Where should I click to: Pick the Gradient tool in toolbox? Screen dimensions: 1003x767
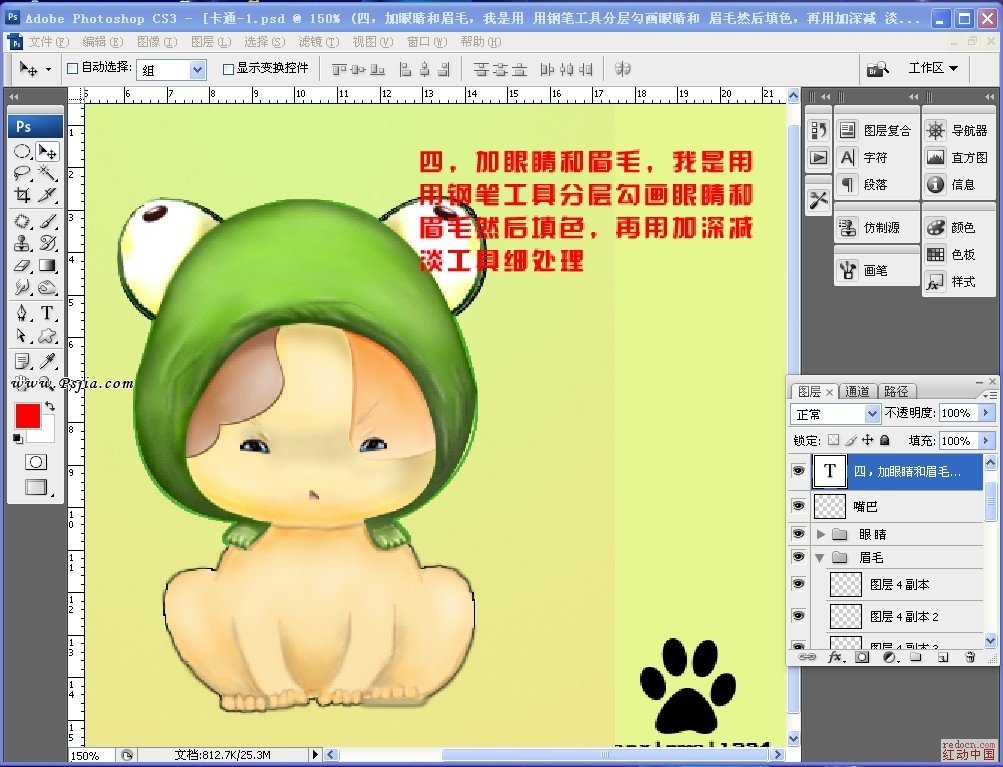click(47, 266)
